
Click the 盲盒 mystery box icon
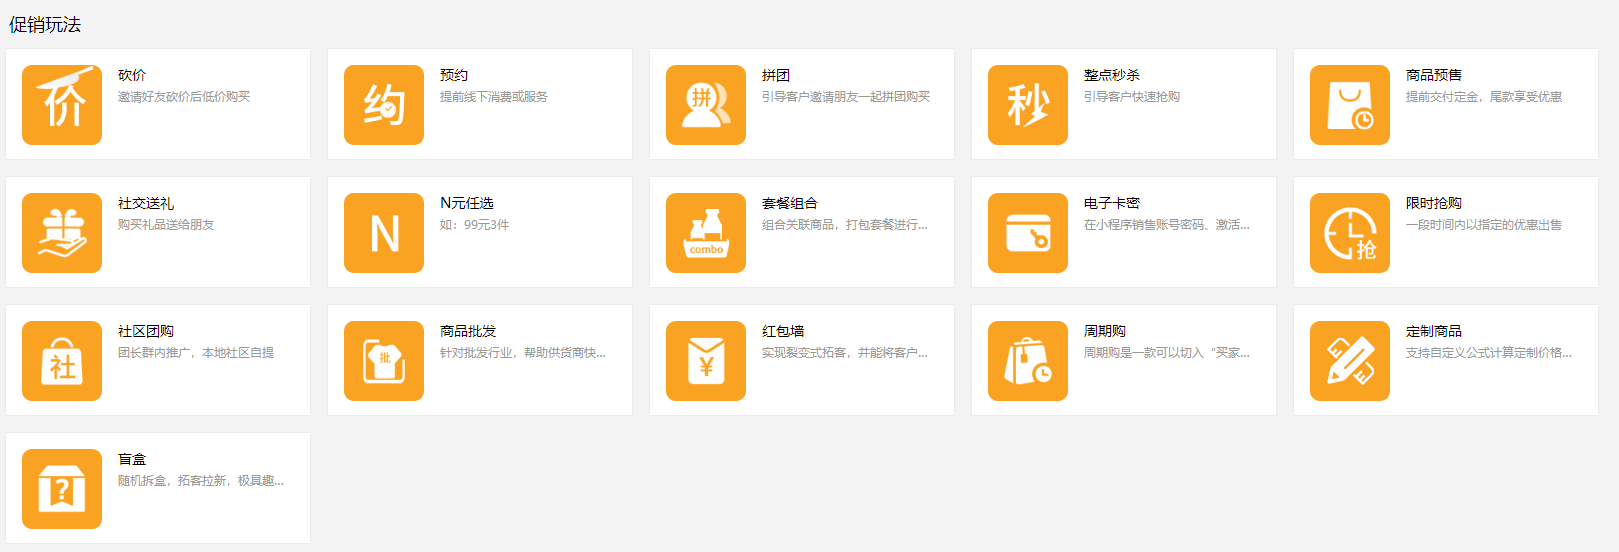pos(62,489)
